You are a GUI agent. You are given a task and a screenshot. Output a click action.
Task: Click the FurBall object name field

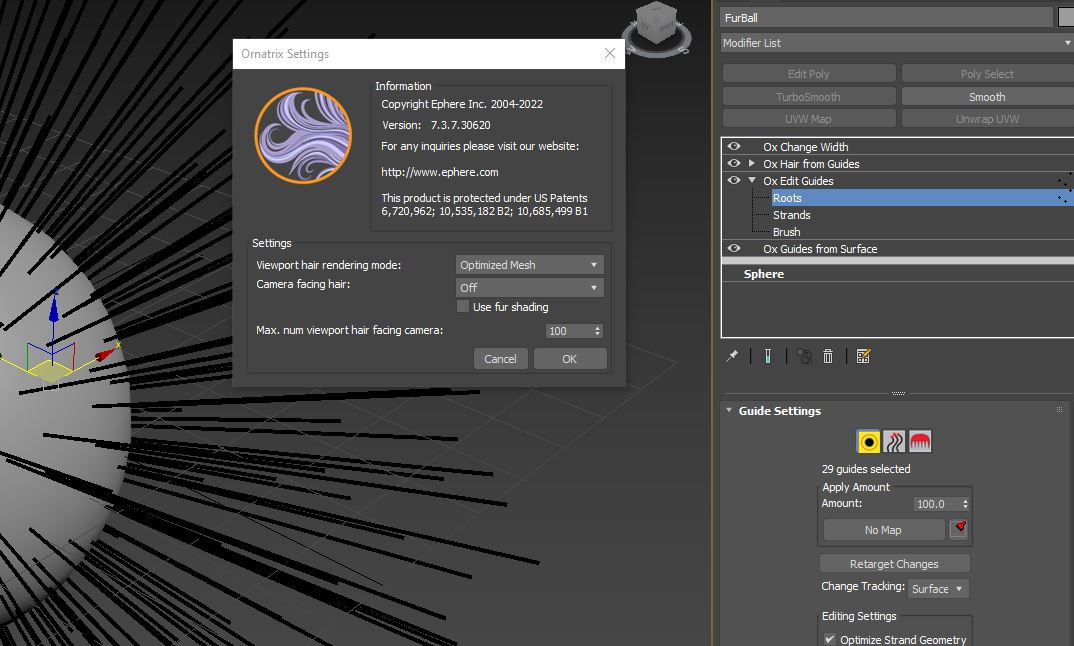(886, 17)
